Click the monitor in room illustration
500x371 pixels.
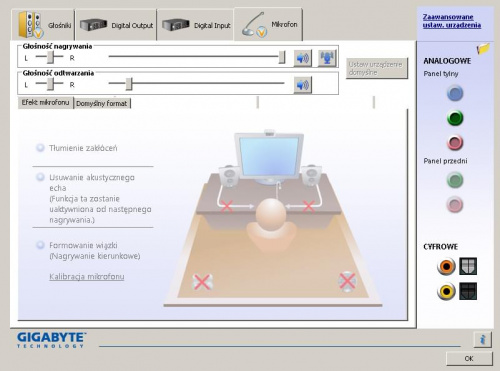pos(269,157)
